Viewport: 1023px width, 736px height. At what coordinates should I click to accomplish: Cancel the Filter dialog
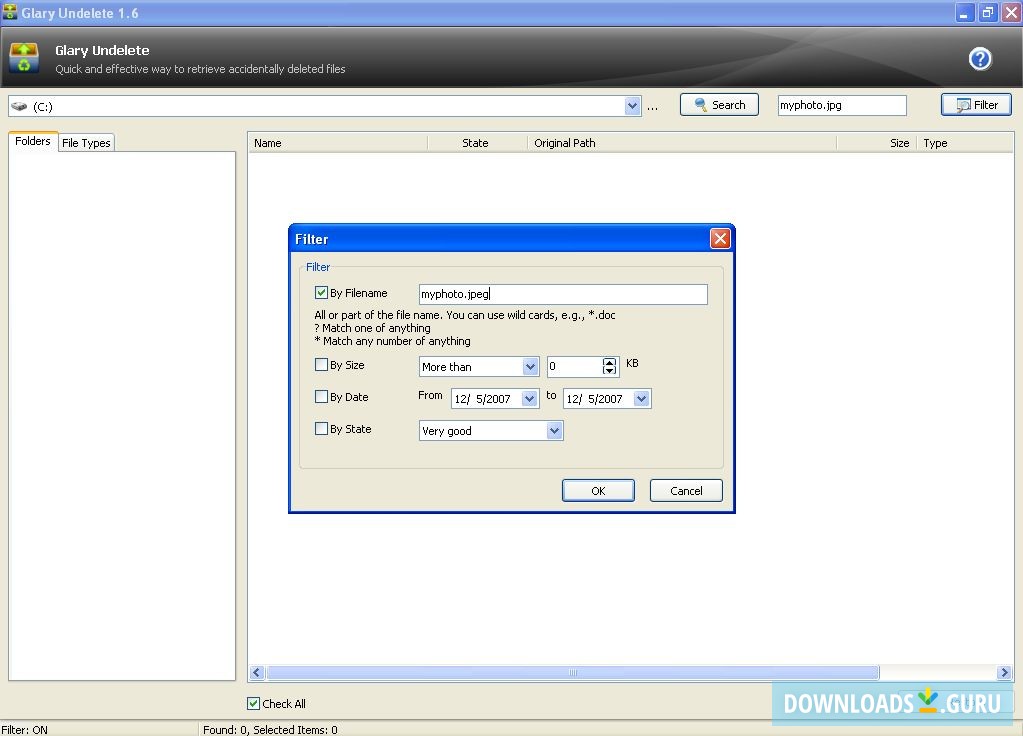click(x=685, y=490)
